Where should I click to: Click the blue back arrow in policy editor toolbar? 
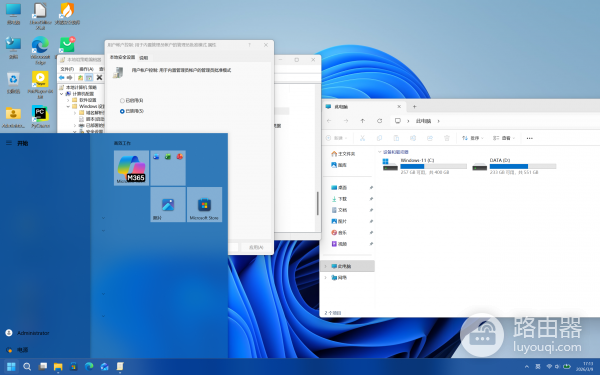tap(61, 78)
